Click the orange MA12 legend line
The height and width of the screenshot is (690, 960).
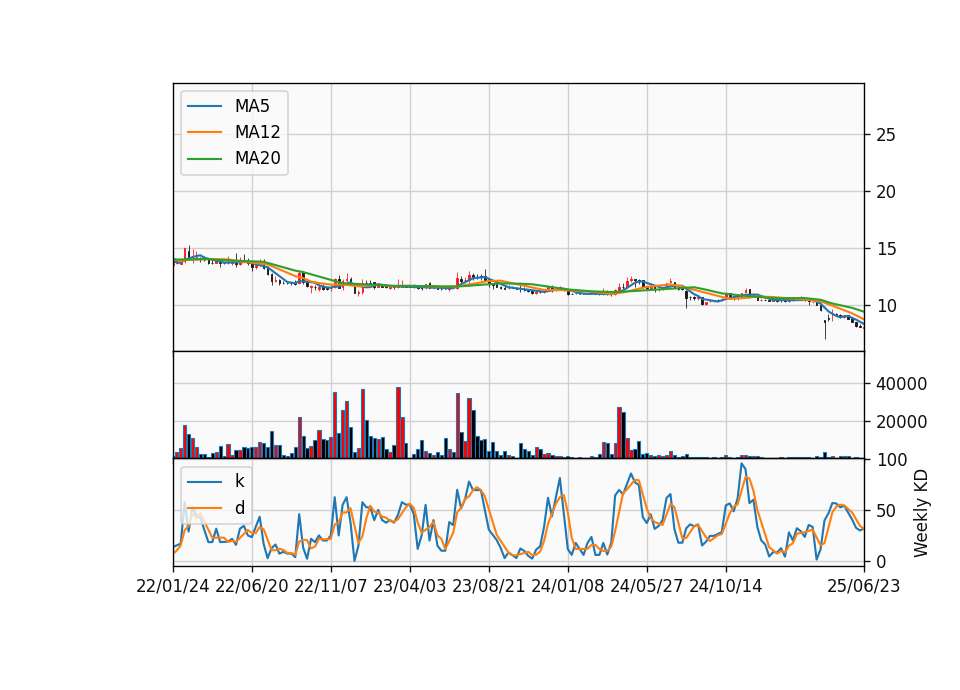pos(204,132)
